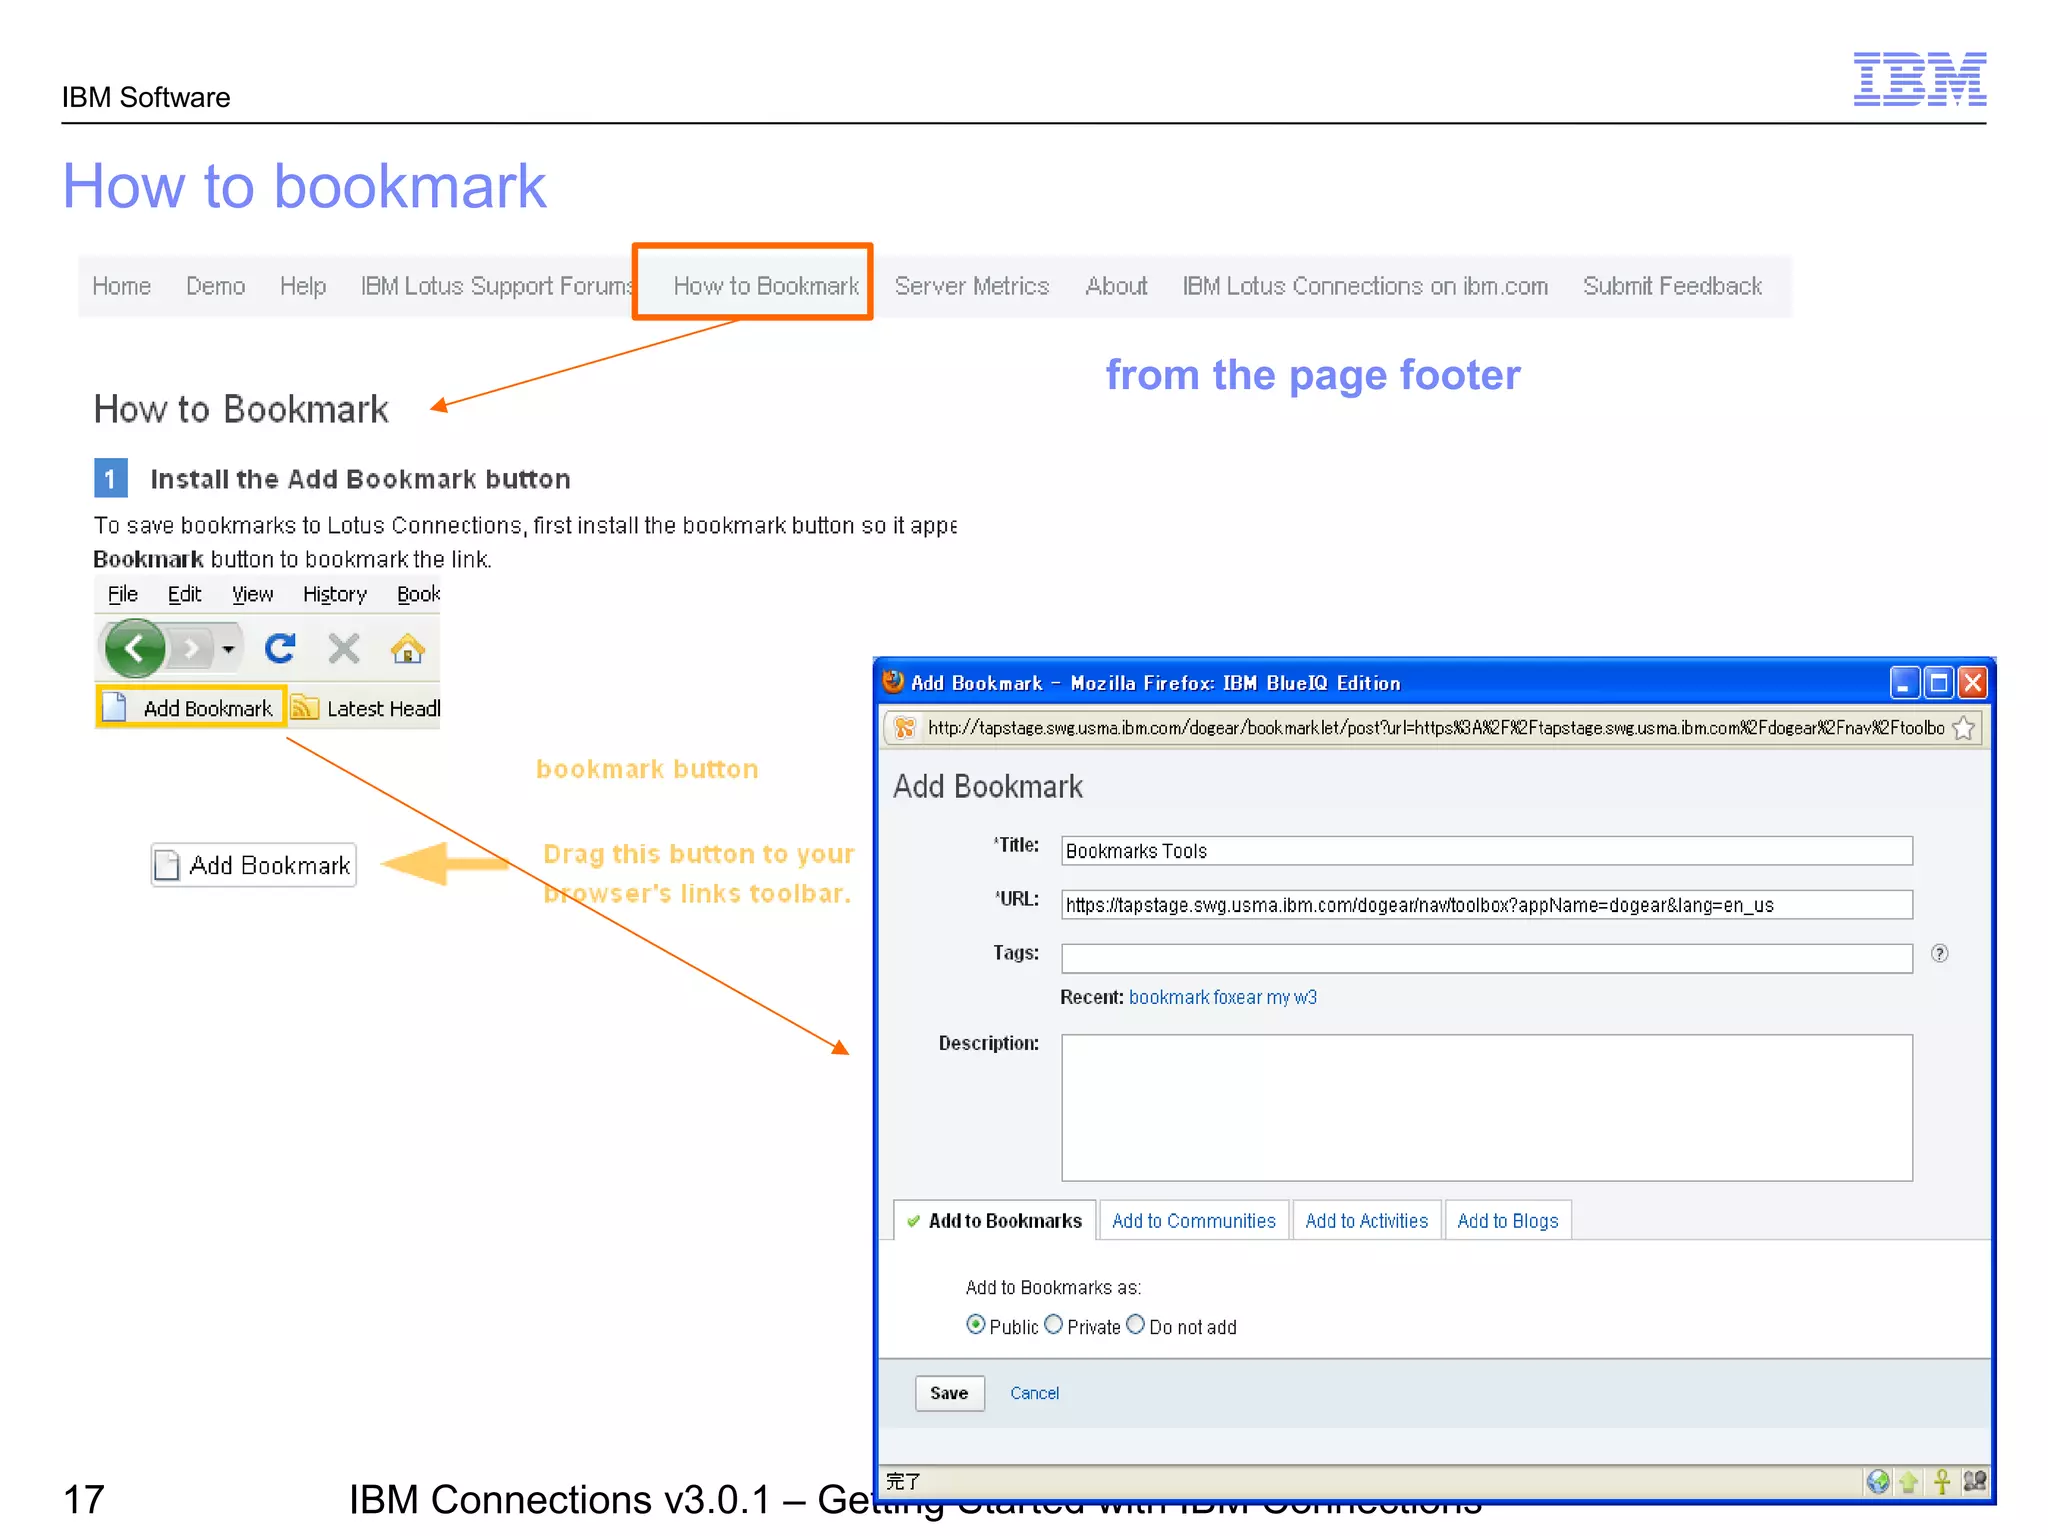Screen dimensions: 2048x1536
Task: Select the Public radio button
Action: click(x=976, y=1325)
